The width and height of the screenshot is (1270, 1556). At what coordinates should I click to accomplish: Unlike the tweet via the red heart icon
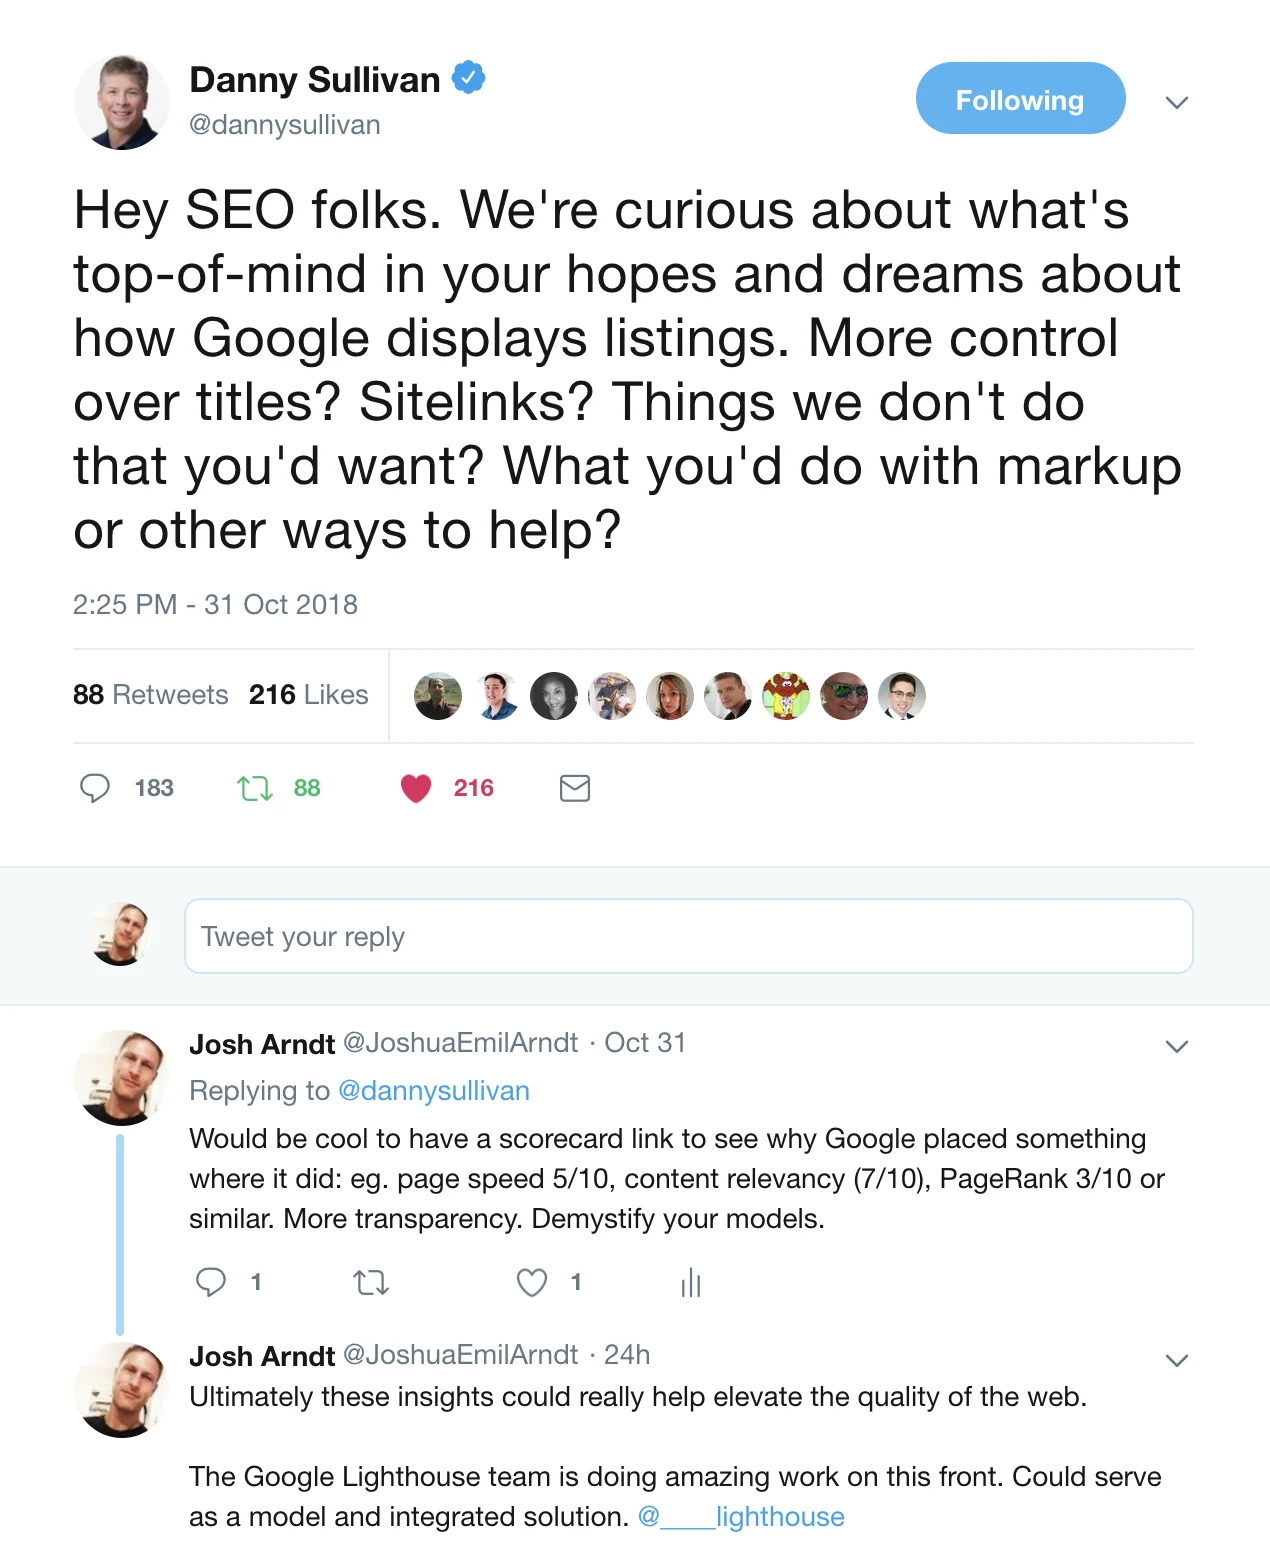(x=416, y=789)
